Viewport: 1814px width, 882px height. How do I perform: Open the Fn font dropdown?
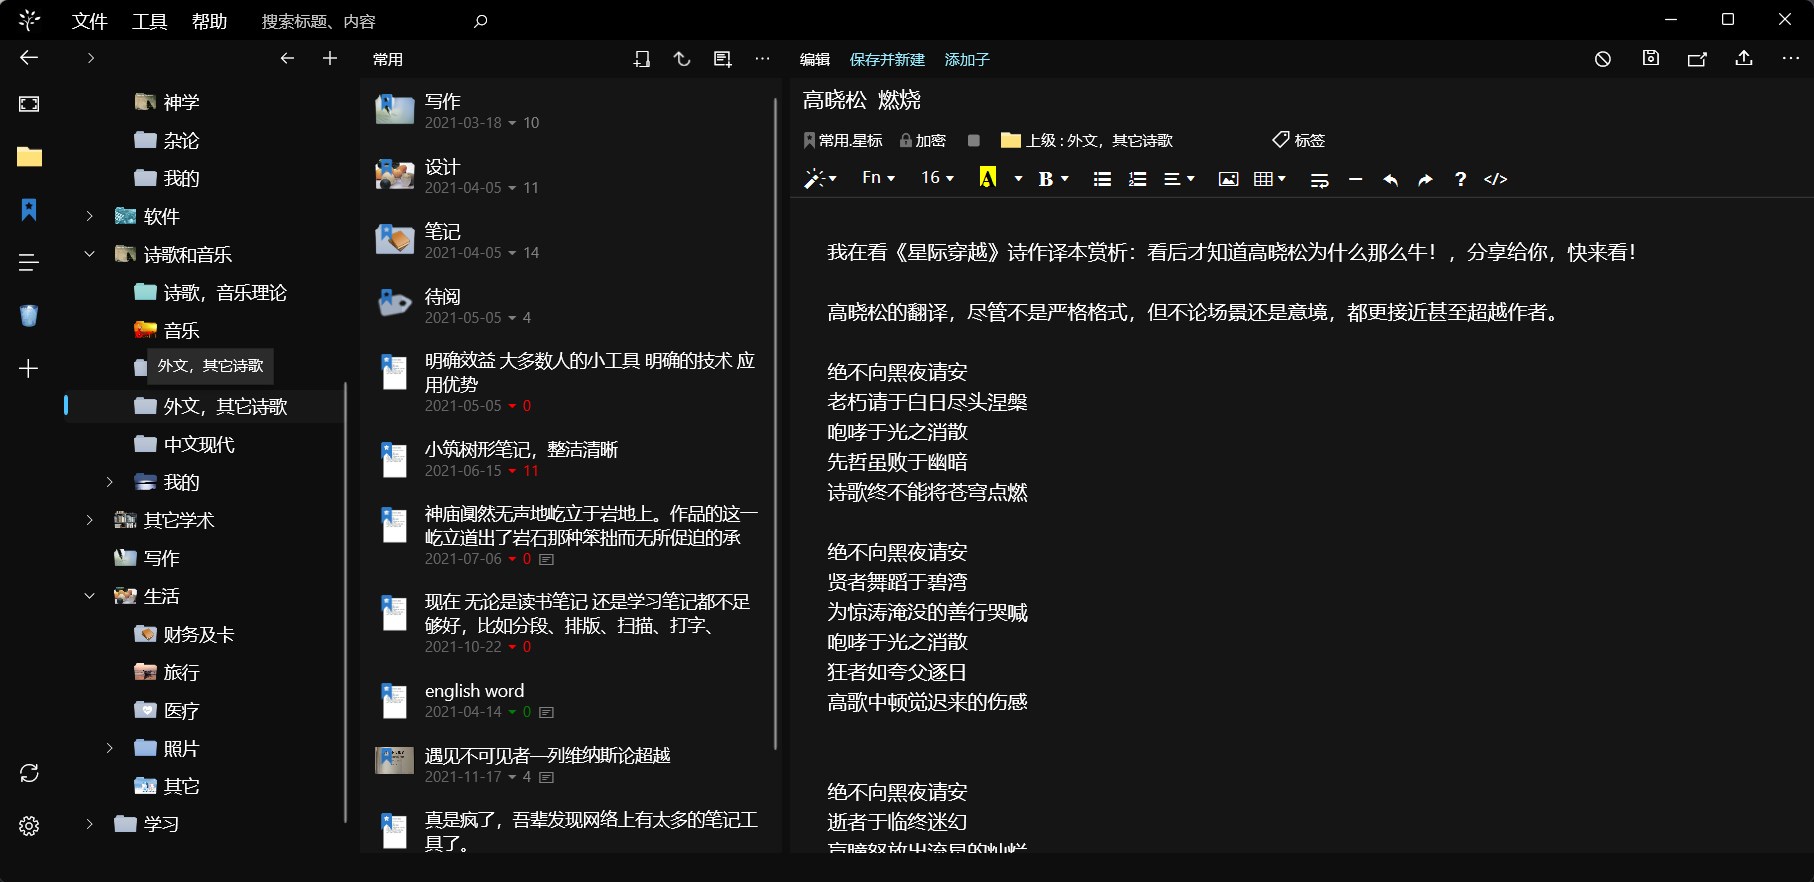pos(879,178)
